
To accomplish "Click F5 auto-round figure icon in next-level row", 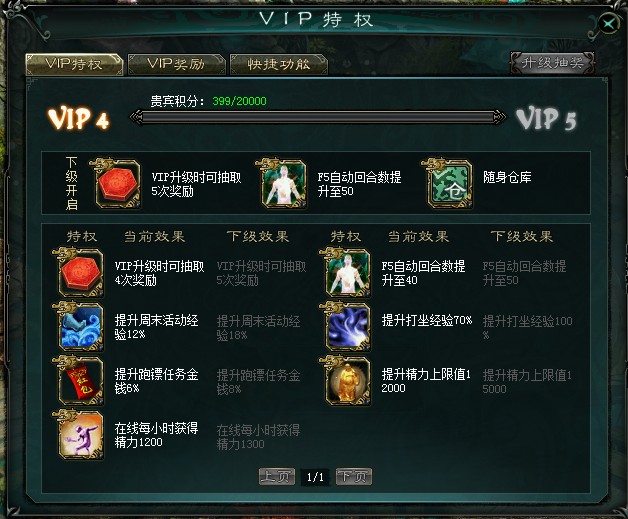I will [283, 184].
